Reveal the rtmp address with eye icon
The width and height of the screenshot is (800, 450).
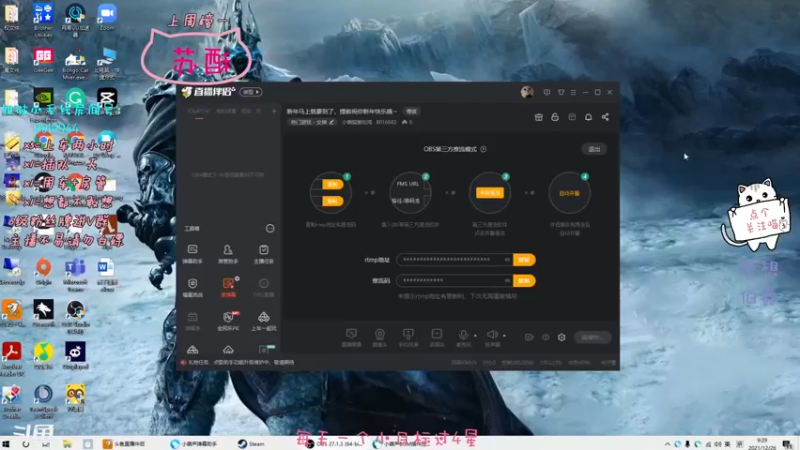[x=507, y=260]
